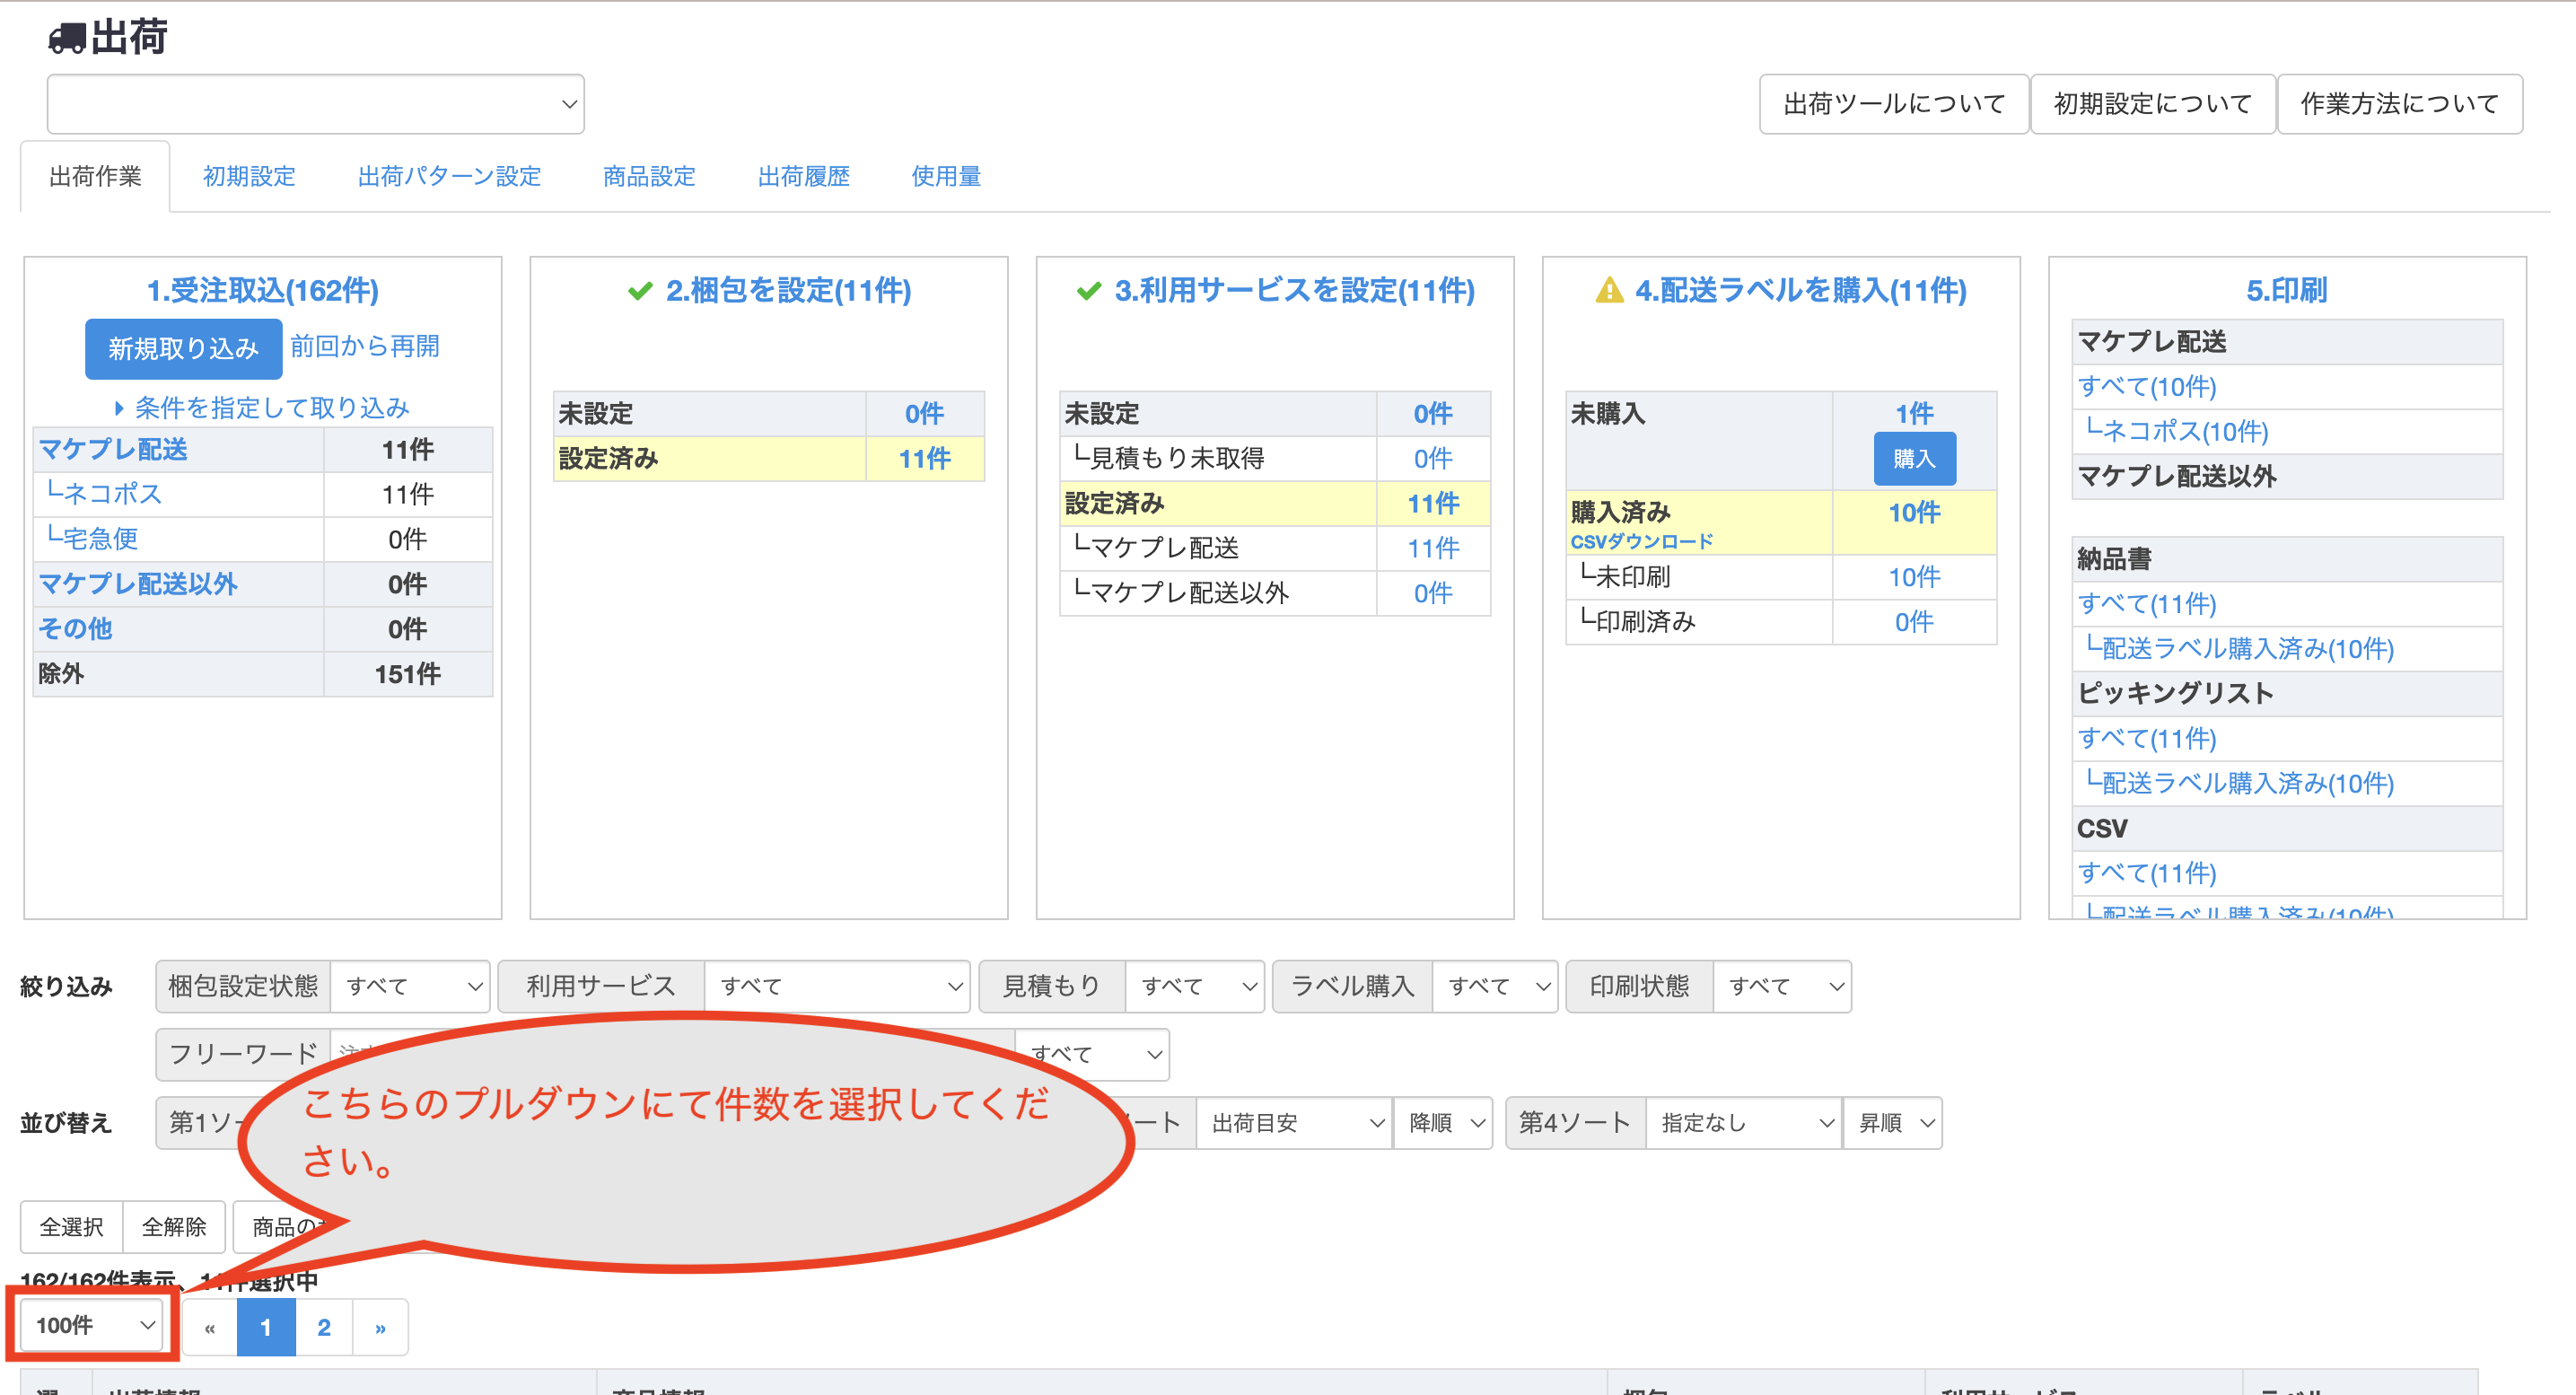Go to page 2 of results

pos(324,1328)
